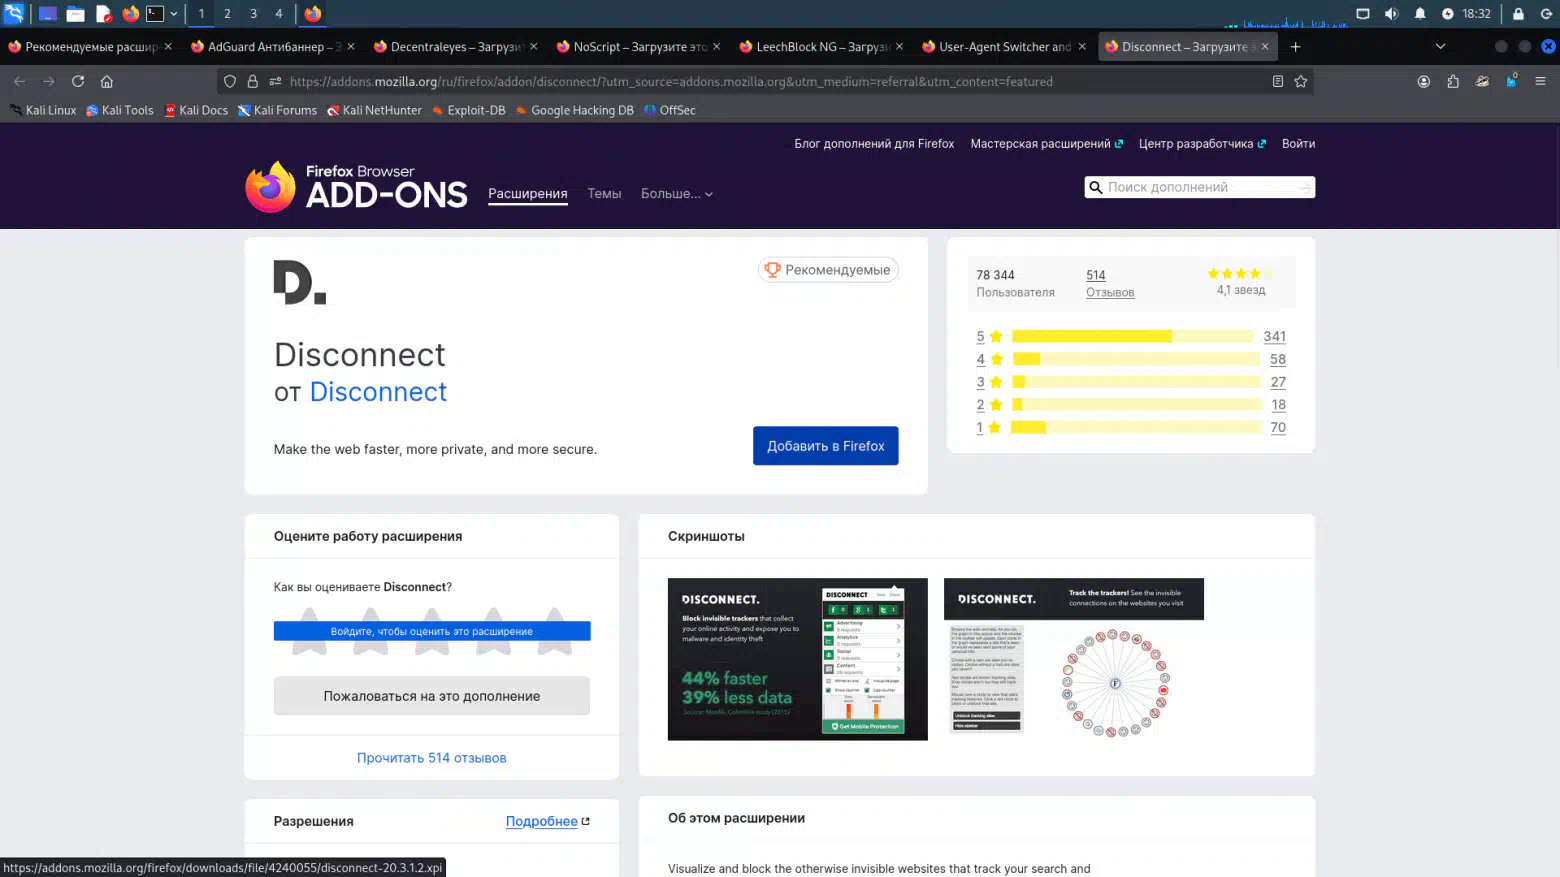Open the terminal emulator from the panel
Image resolution: width=1560 pixels, height=877 pixels.
tap(155, 14)
